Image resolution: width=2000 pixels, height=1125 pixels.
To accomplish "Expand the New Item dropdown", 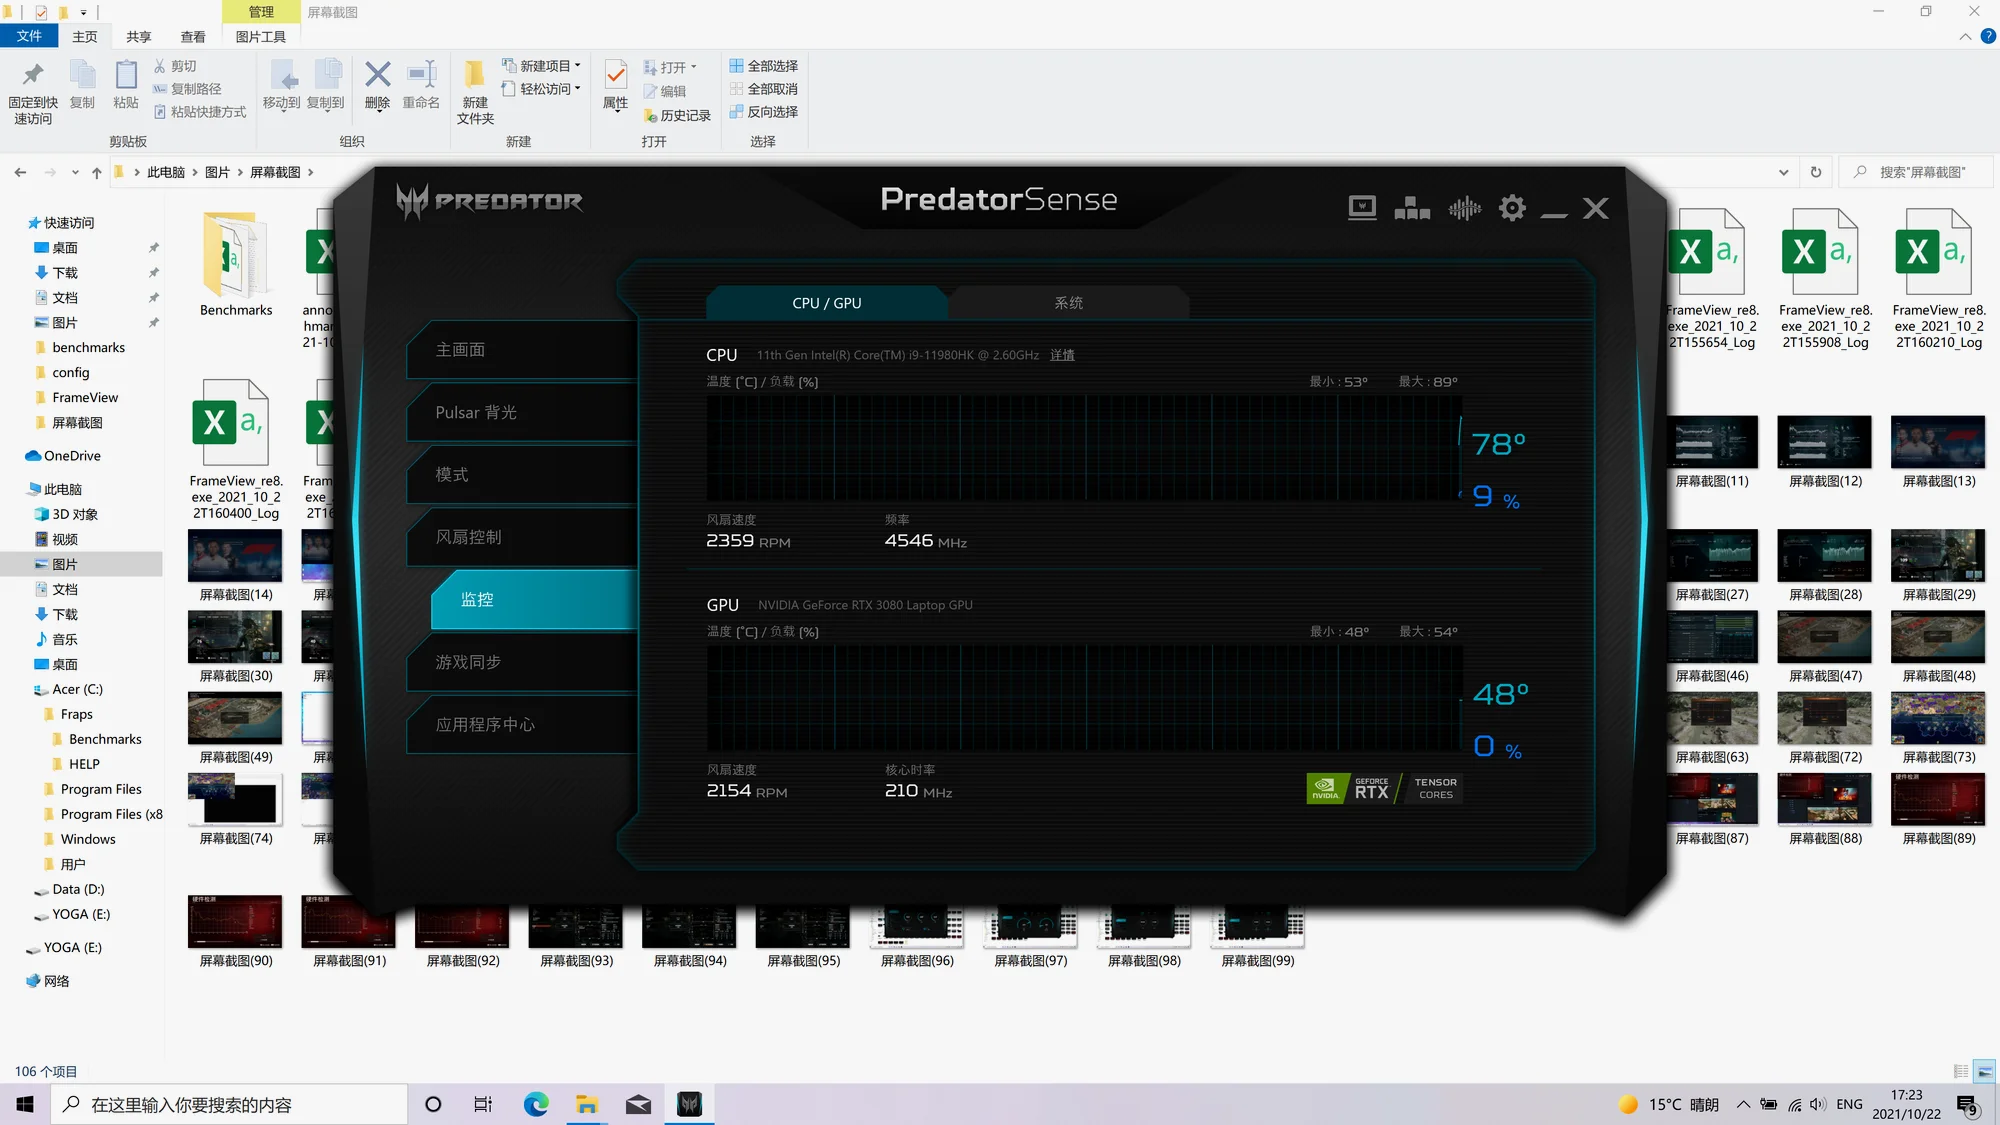I will point(577,66).
